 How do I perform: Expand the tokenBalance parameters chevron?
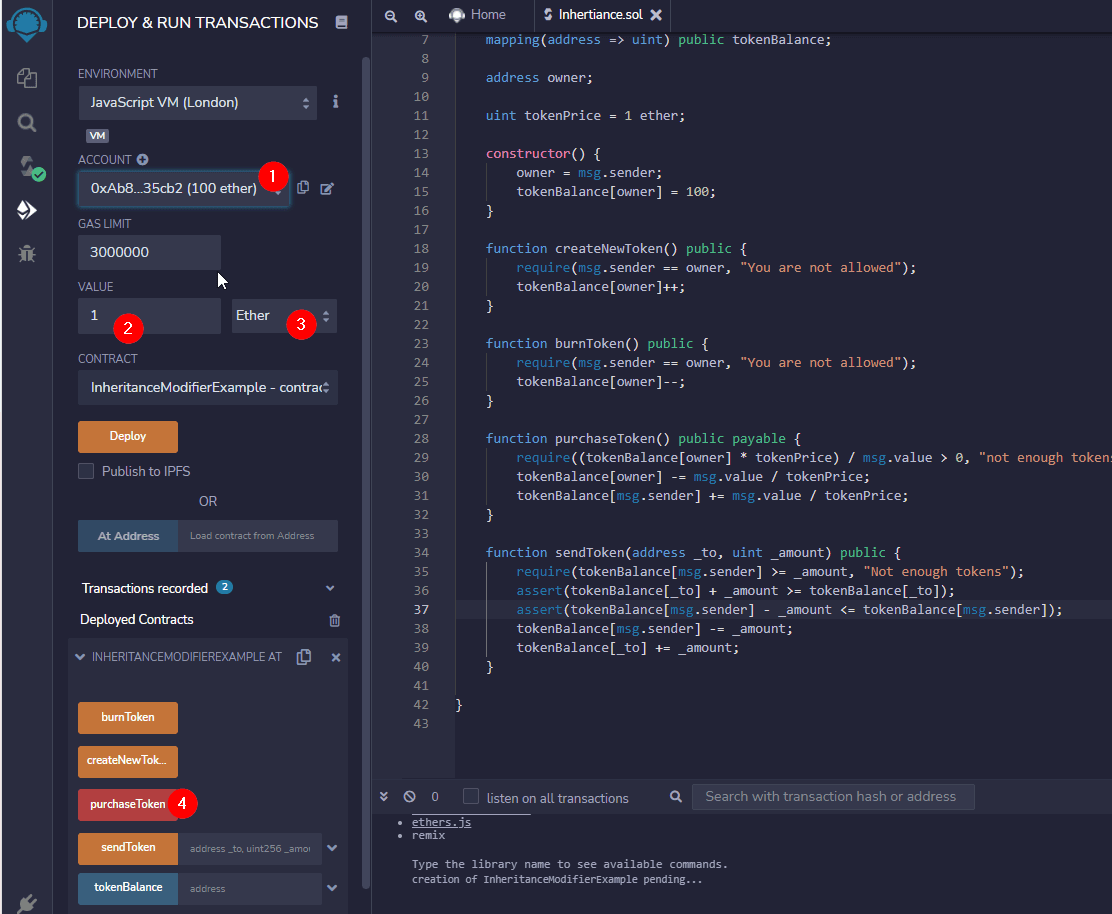point(332,888)
